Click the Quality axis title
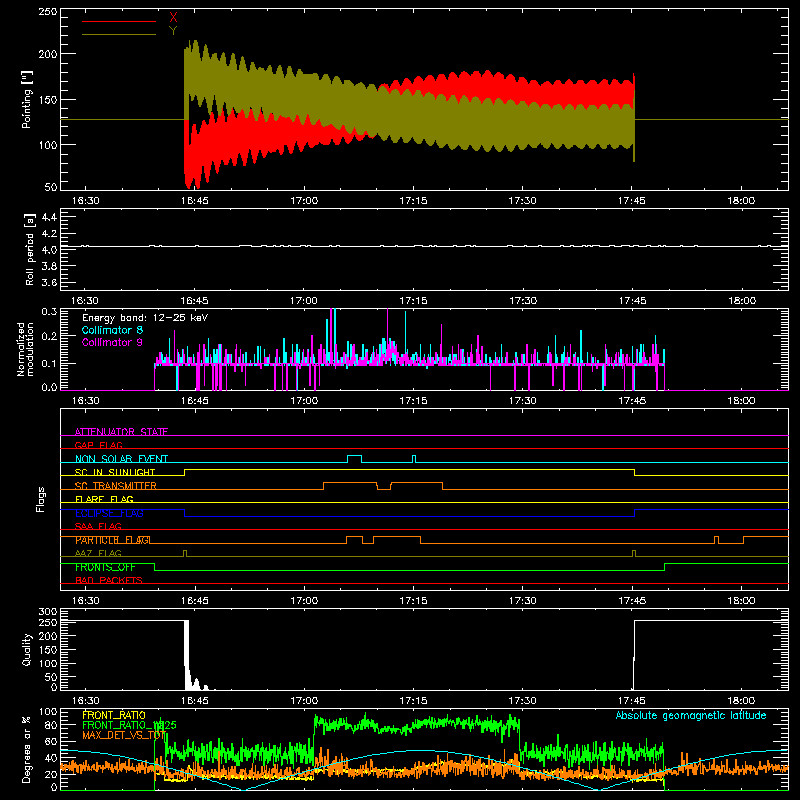This screenshot has width=800, height=800. (27, 649)
